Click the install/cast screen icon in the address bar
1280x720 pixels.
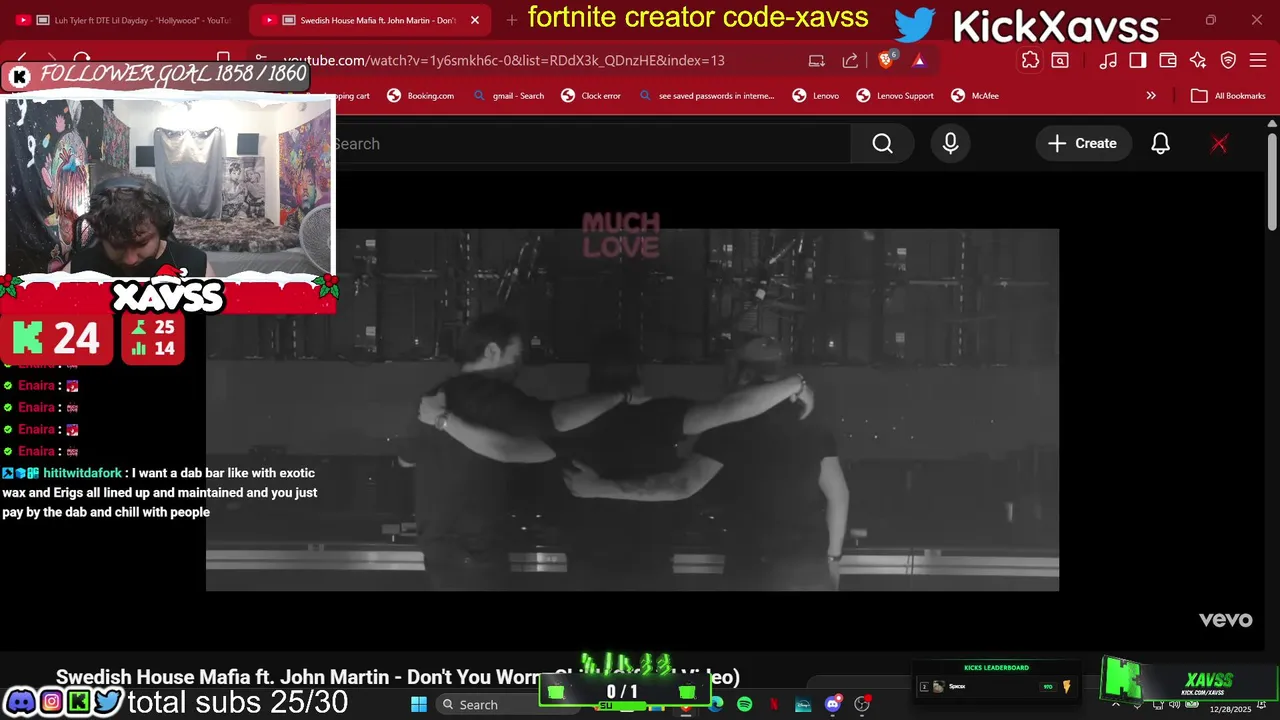point(817,60)
